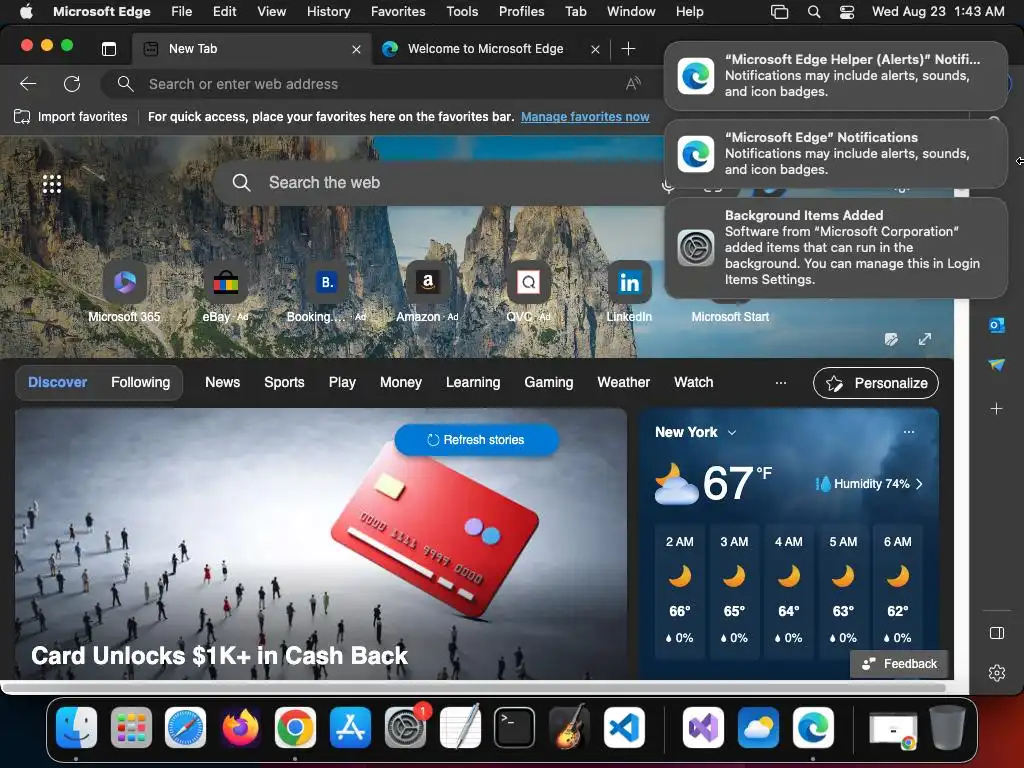Launch Visual Studio Code from Dock
The height and width of the screenshot is (768, 1024).
tap(624, 727)
